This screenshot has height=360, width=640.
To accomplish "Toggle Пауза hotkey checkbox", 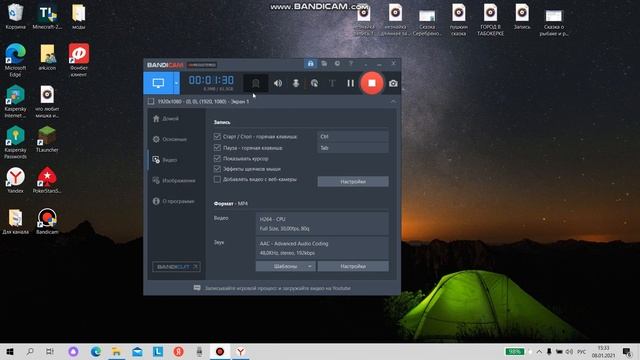I will tap(217, 147).
